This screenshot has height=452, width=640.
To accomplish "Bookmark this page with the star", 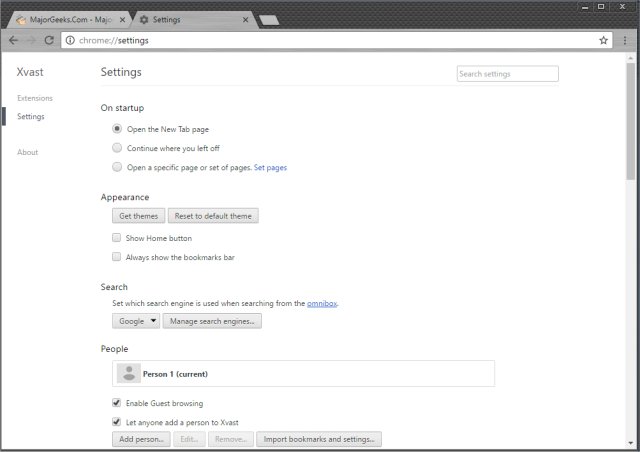I will pyautogui.click(x=604, y=40).
